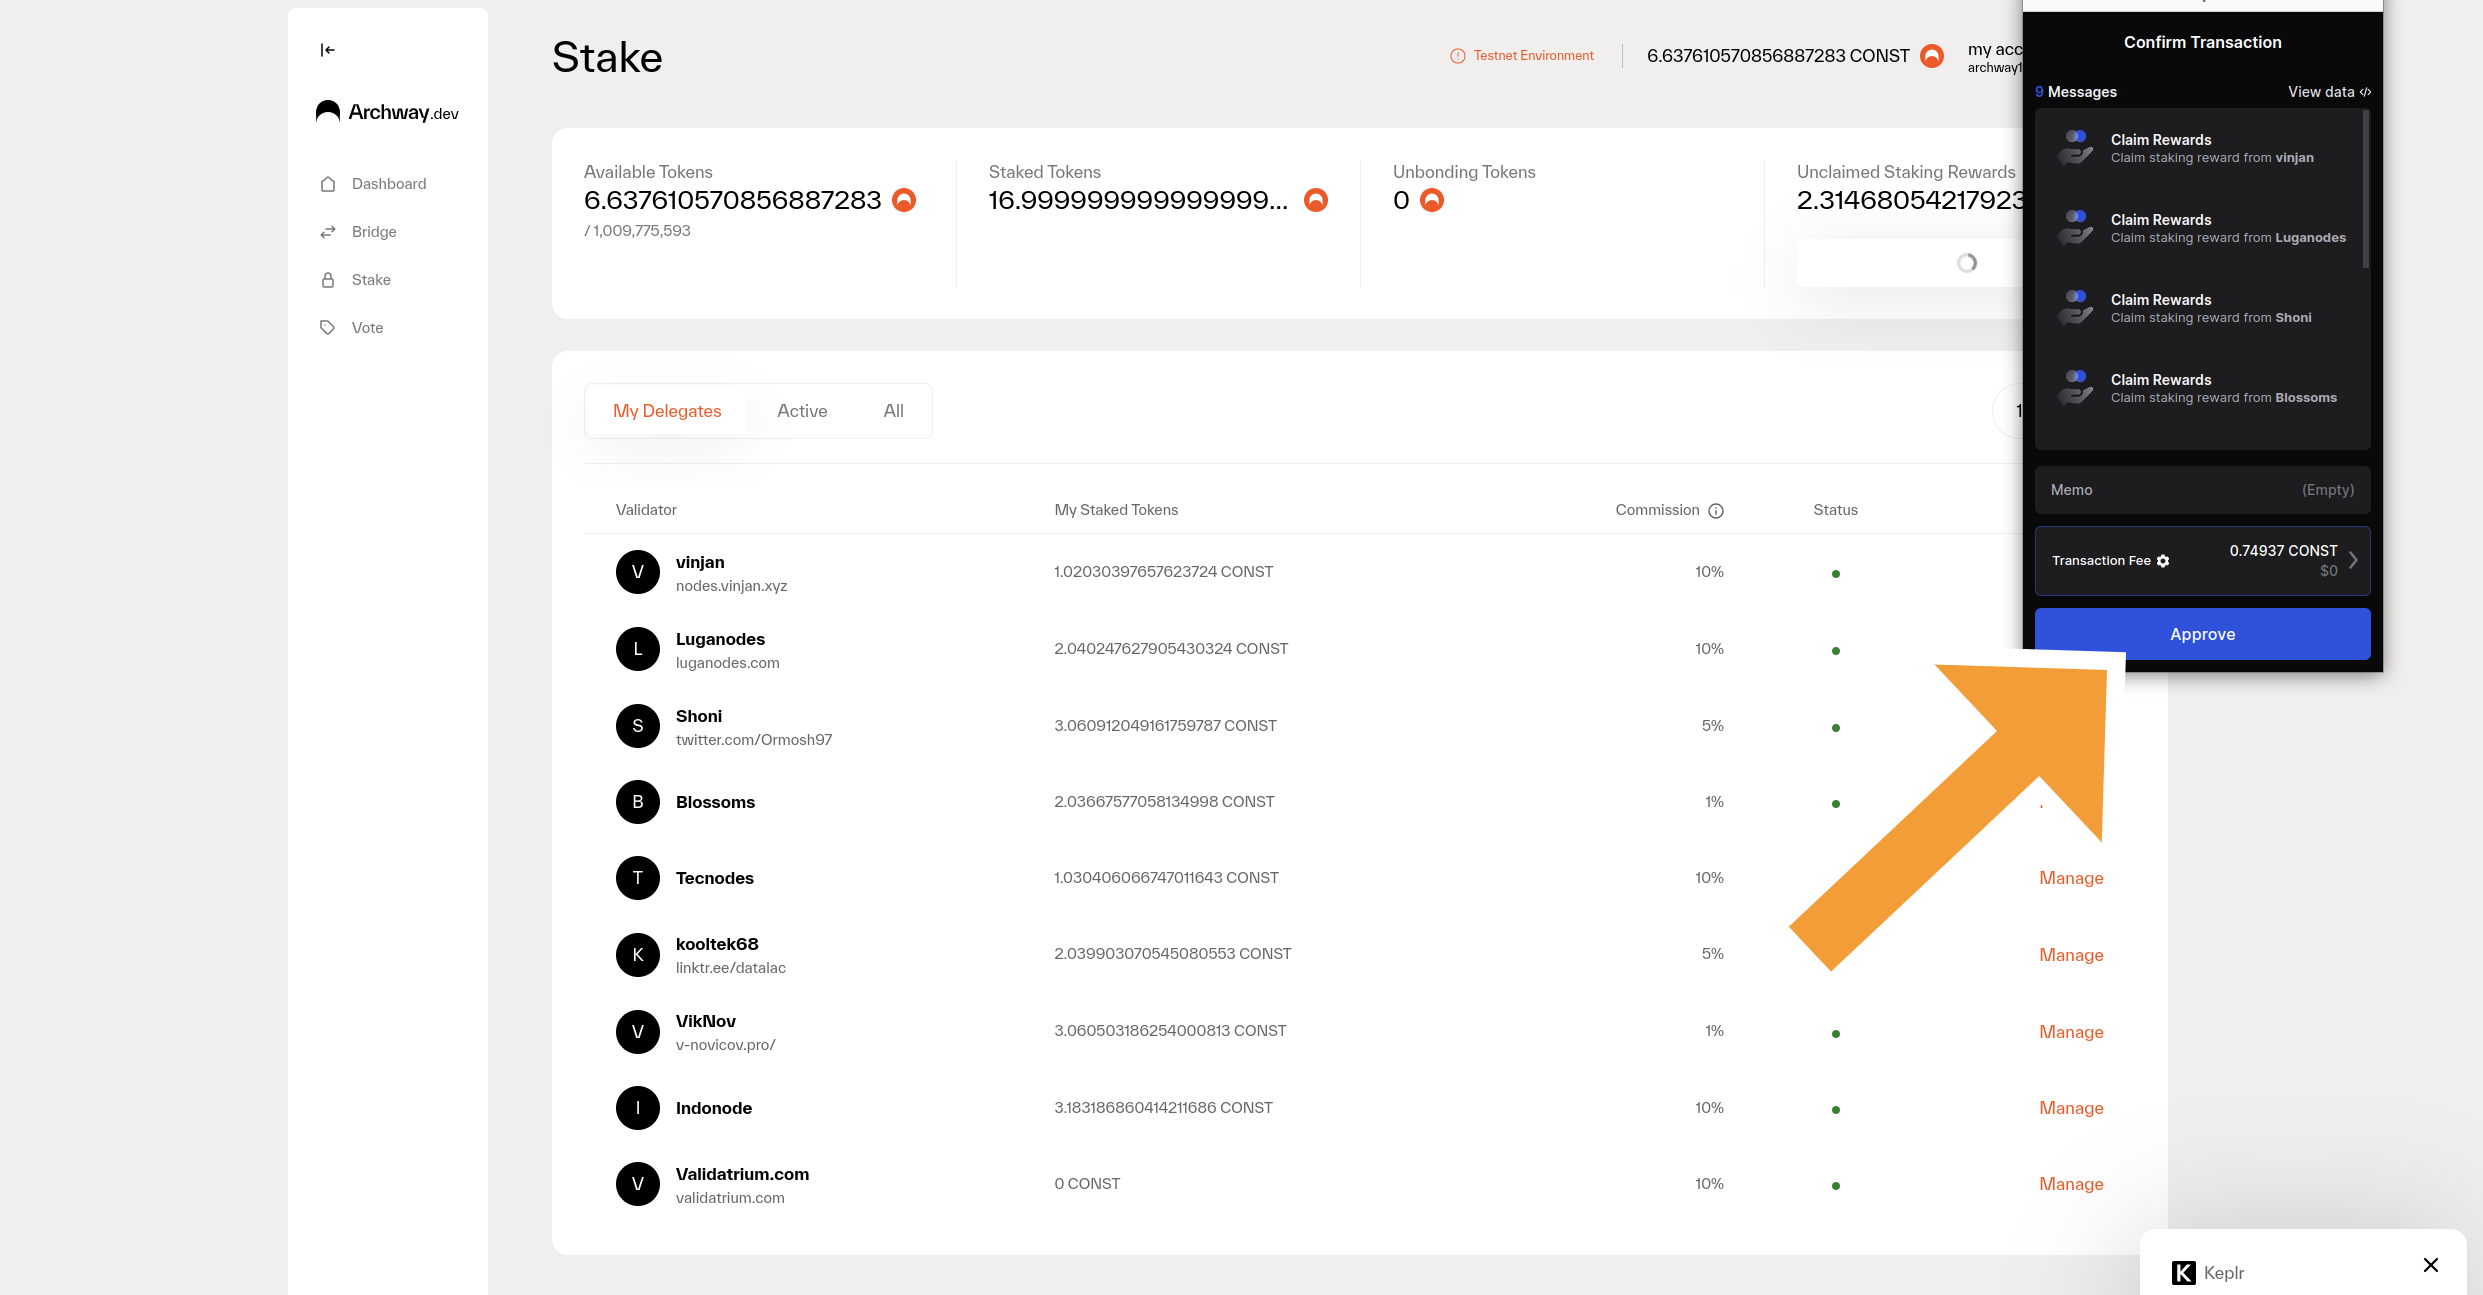Expand transaction fee details chevron
The height and width of the screenshot is (1295, 2483).
[2353, 561]
